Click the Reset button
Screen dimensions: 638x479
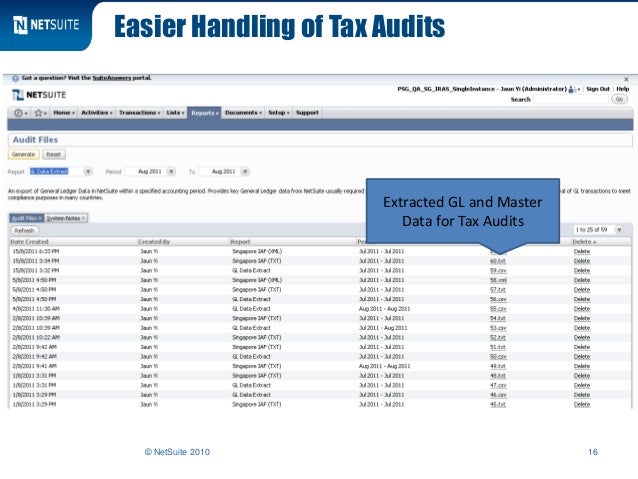coord(53,155)
